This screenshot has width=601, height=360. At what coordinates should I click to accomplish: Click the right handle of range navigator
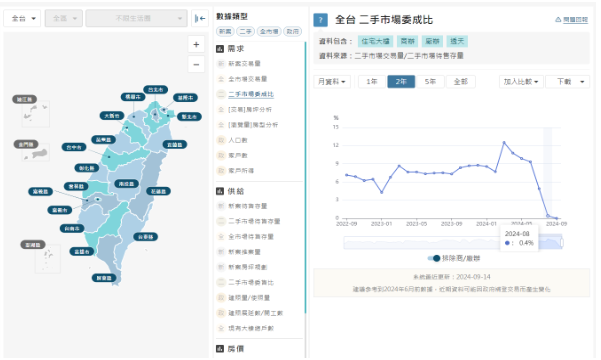[562, 243]
